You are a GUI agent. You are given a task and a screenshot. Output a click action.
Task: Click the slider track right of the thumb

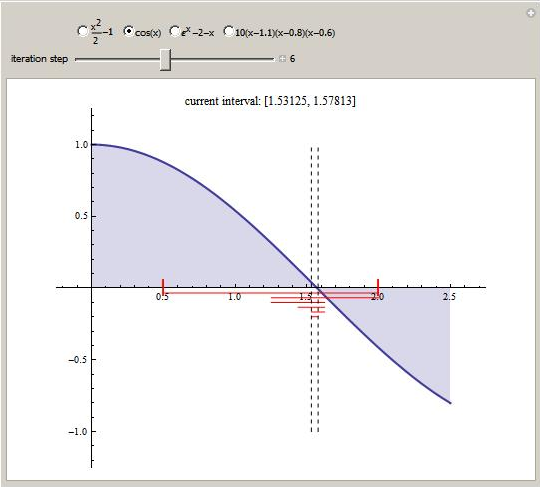(223, 59)
